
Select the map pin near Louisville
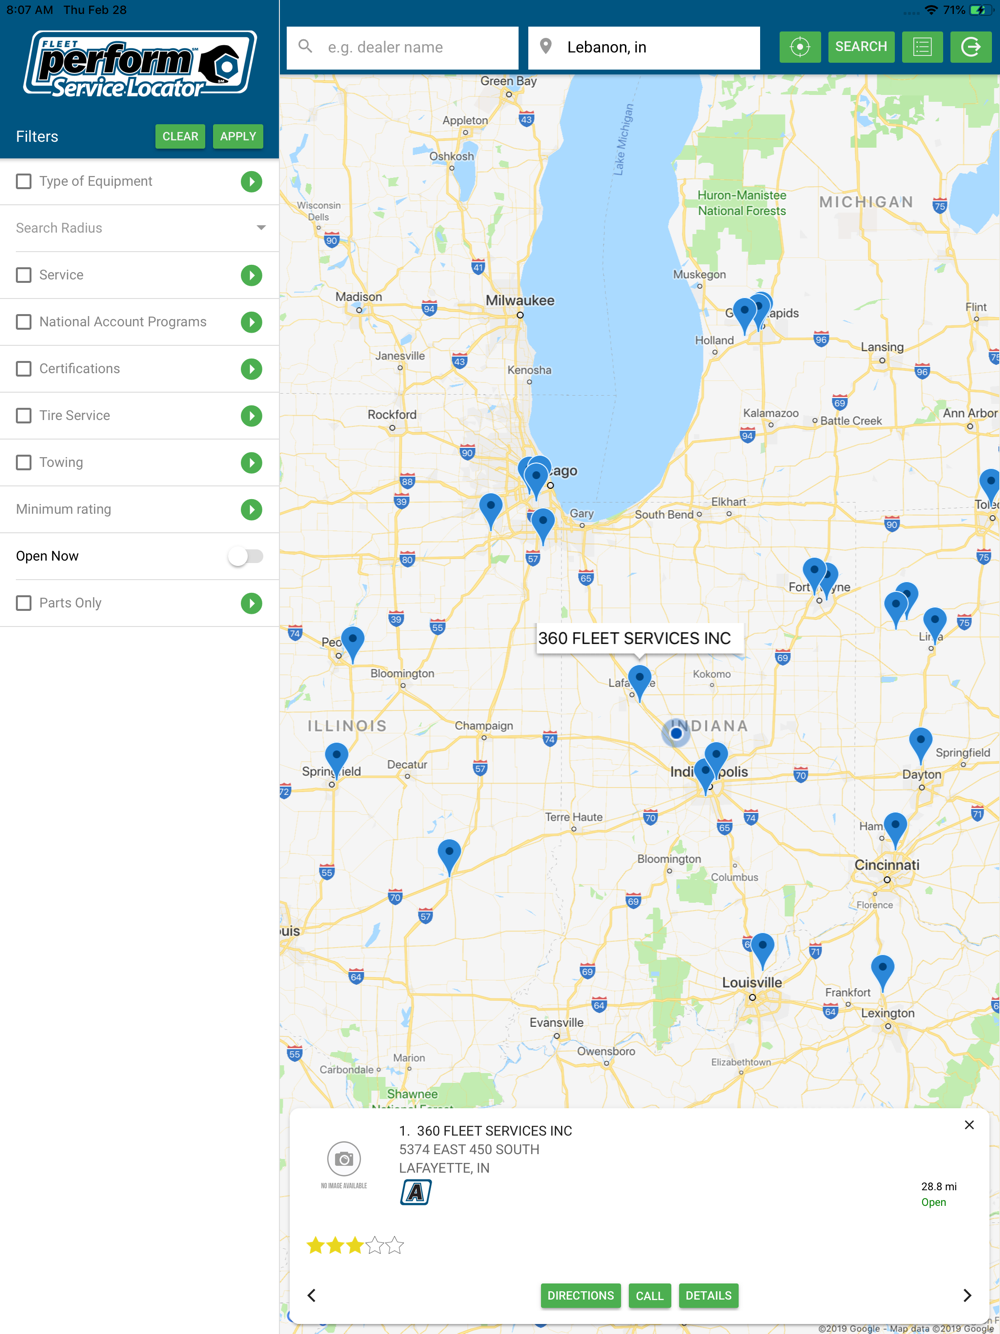click(x=763, y=950)
